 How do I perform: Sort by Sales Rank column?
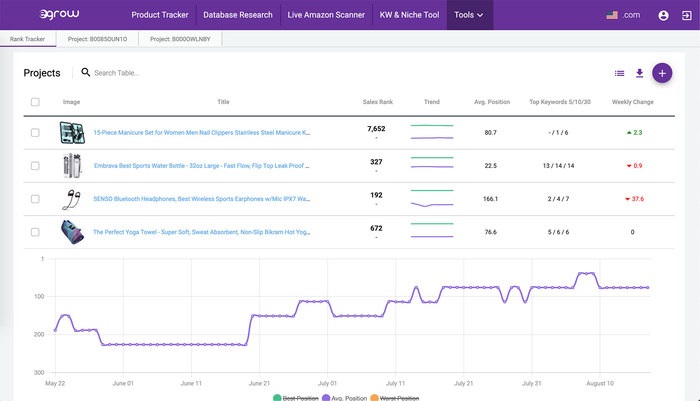[x=378, y=102]
